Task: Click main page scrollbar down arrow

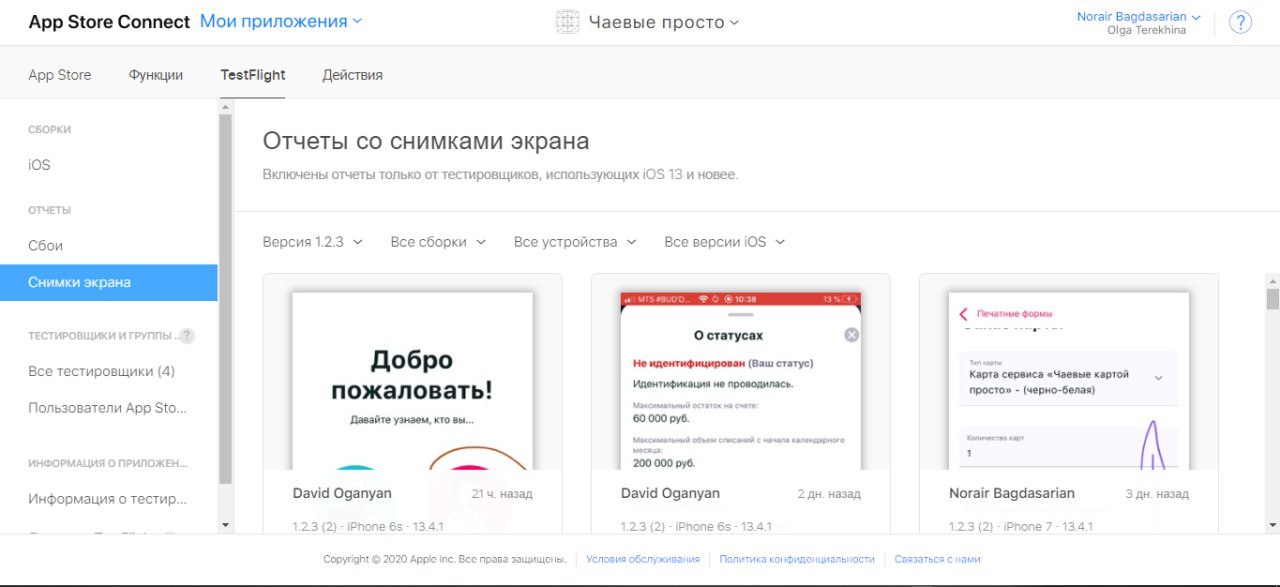Action: (x=1272, y=524)
